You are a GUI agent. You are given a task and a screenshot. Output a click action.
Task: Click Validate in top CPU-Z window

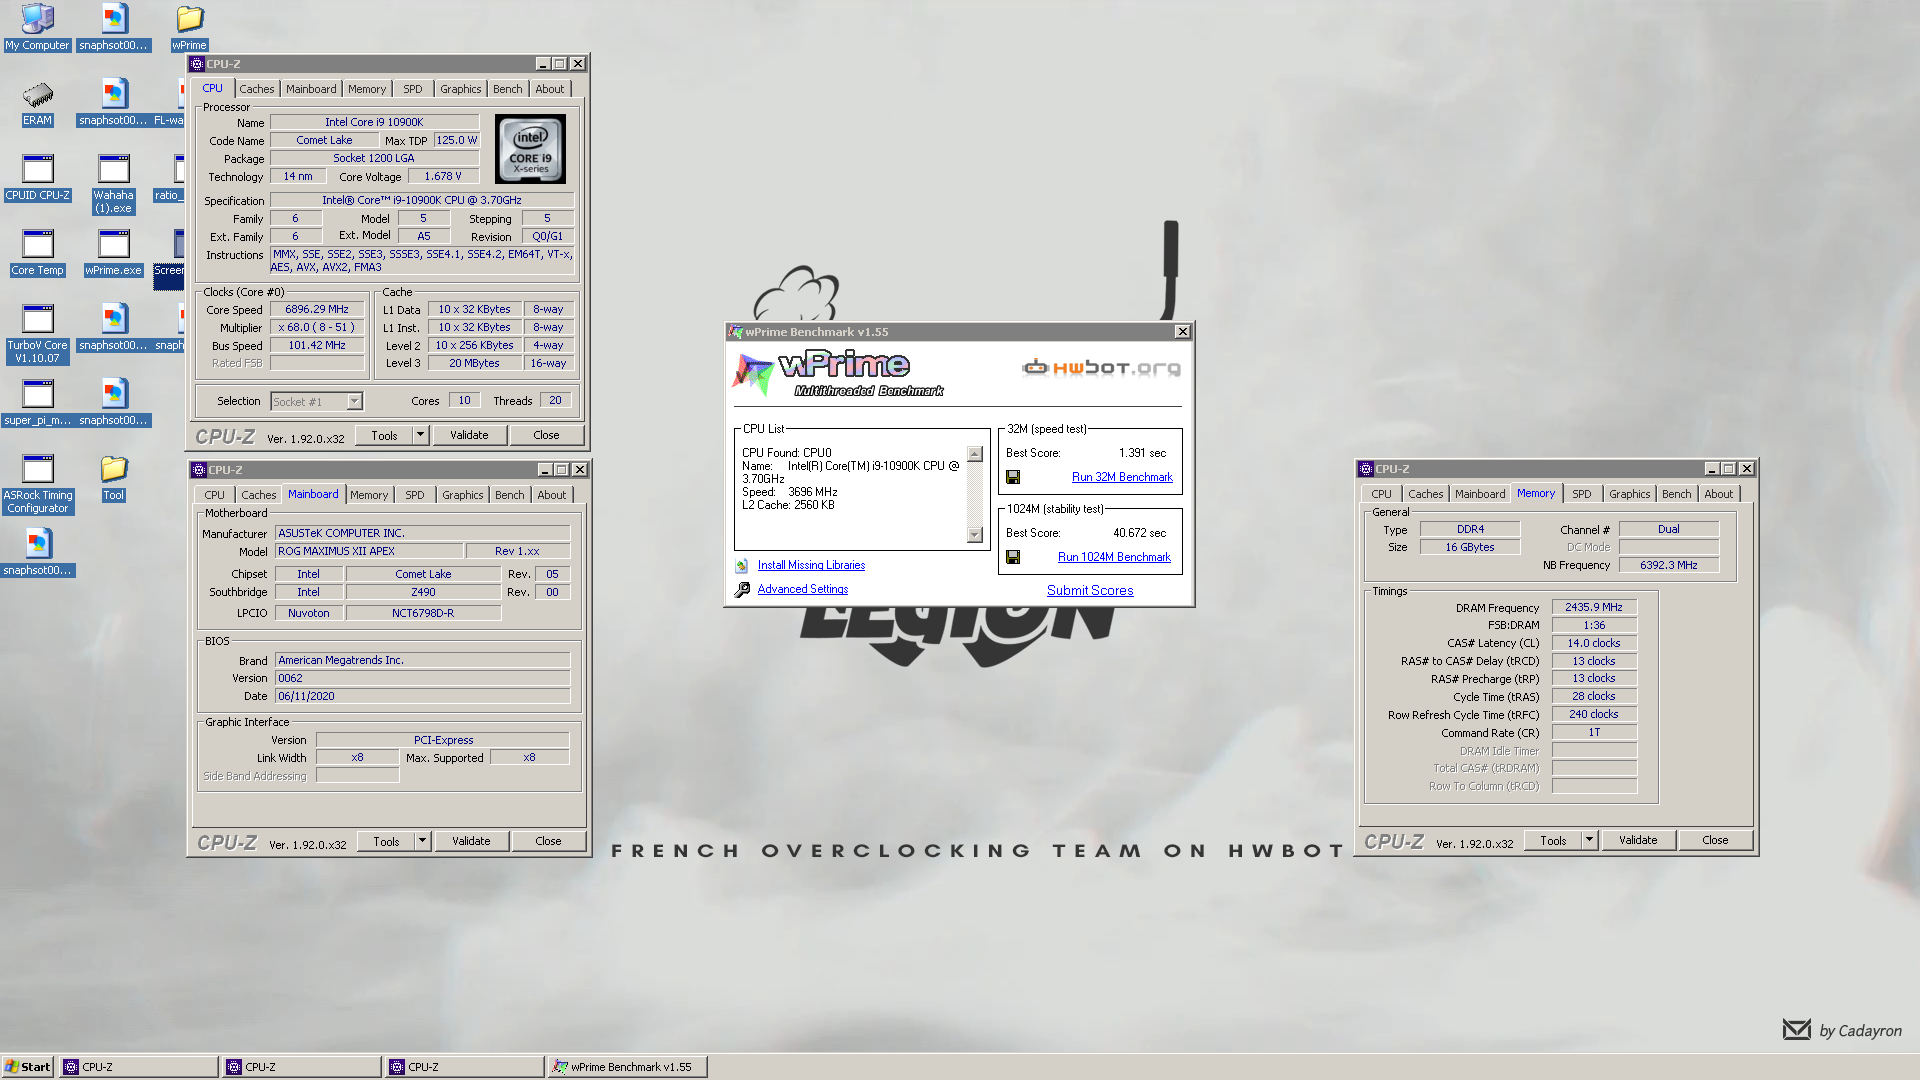[469, 435]
